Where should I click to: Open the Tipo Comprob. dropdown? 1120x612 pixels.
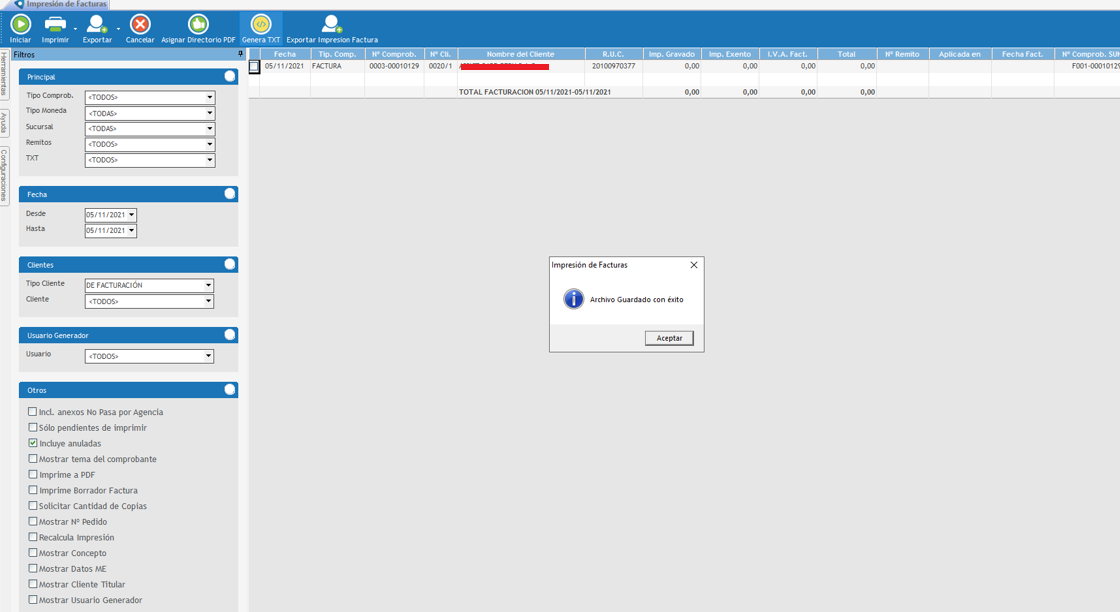(210, 98)
